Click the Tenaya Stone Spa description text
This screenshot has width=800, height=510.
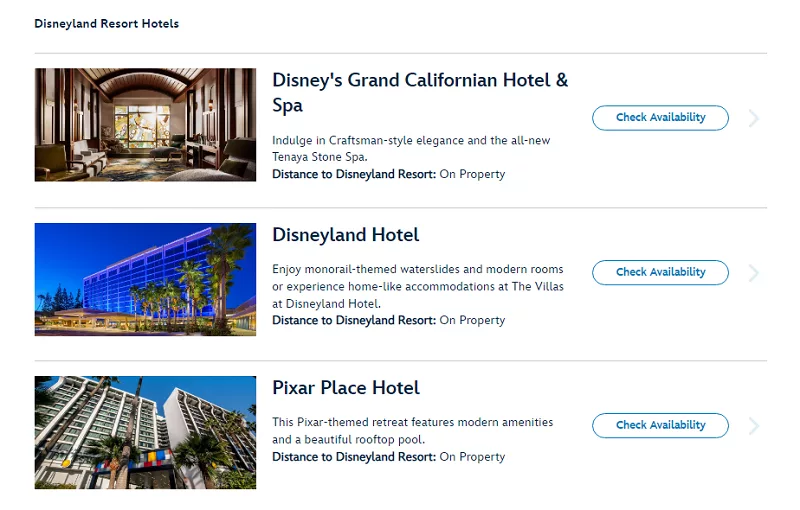click(411, 148)
